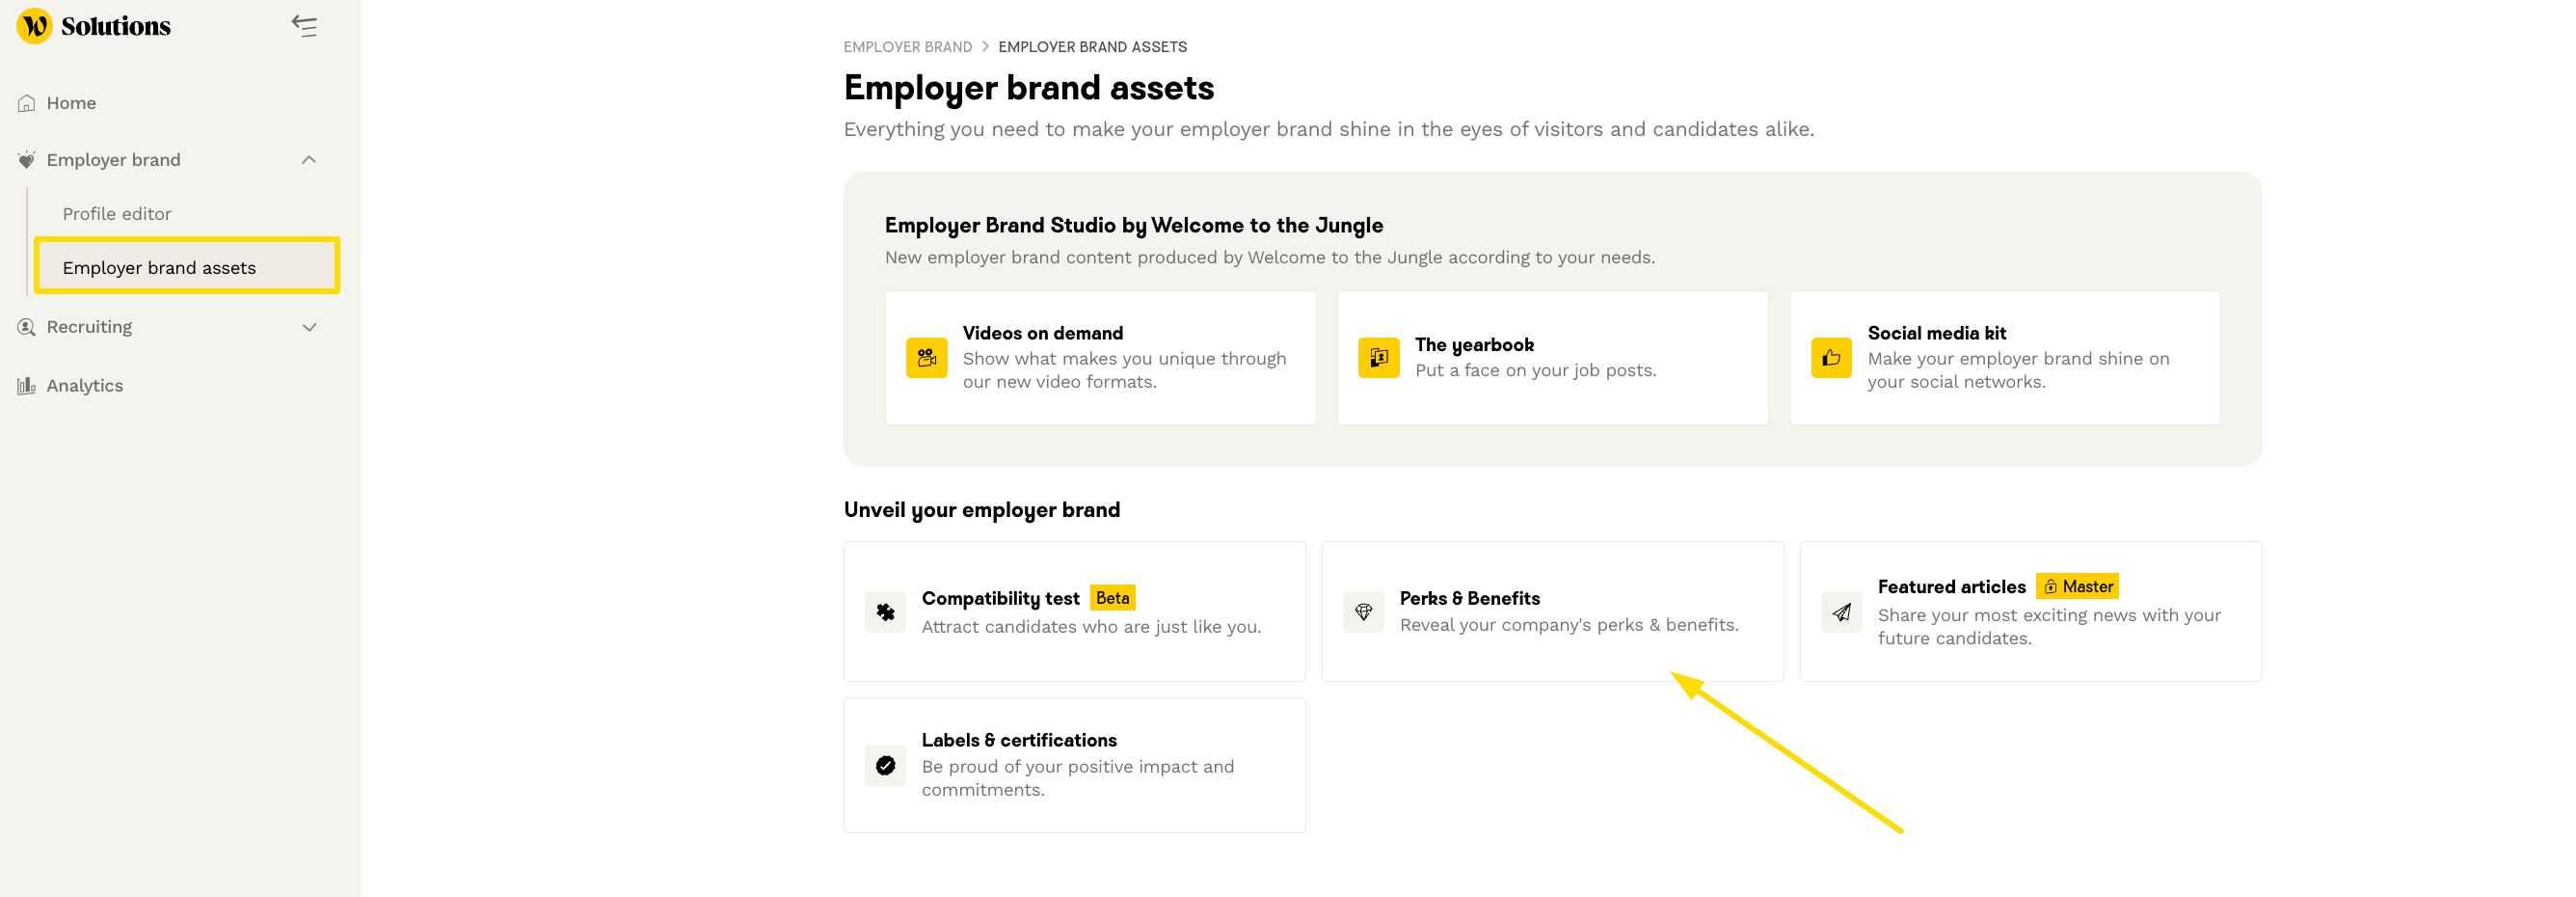Image resolution: width=2576 pixels, height=897 pixels.
Task: Click the EMPLOYER BRAND breadcrumb link
Action: pyautogui.click(x=907, y=47)
